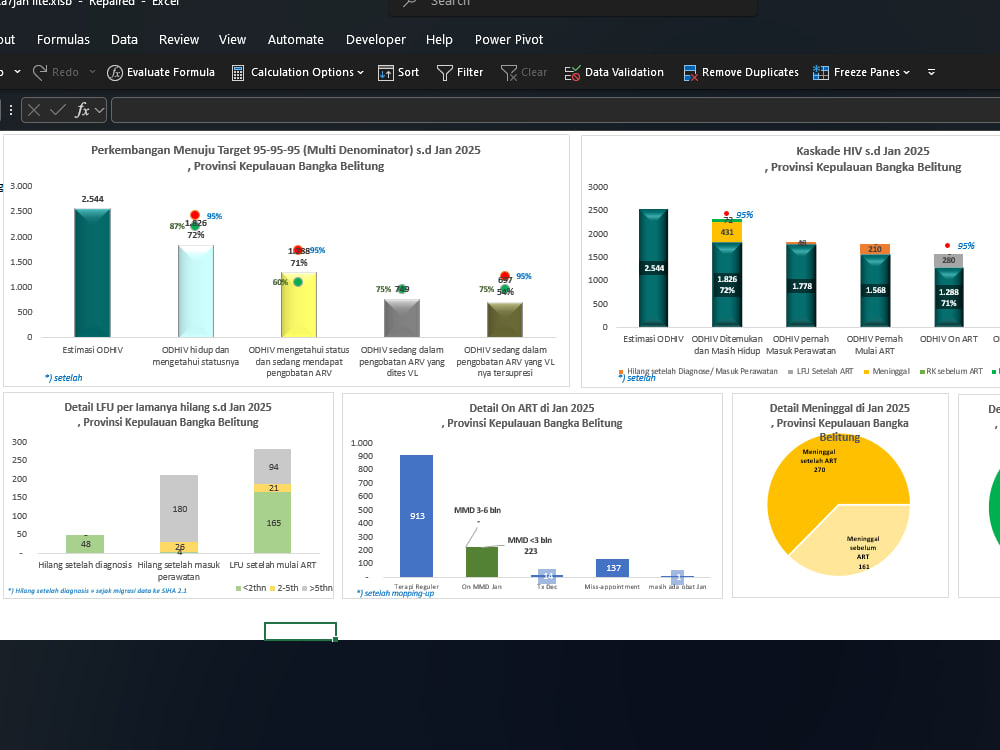
Task: Switch to the Review tab
Action: 179,40
